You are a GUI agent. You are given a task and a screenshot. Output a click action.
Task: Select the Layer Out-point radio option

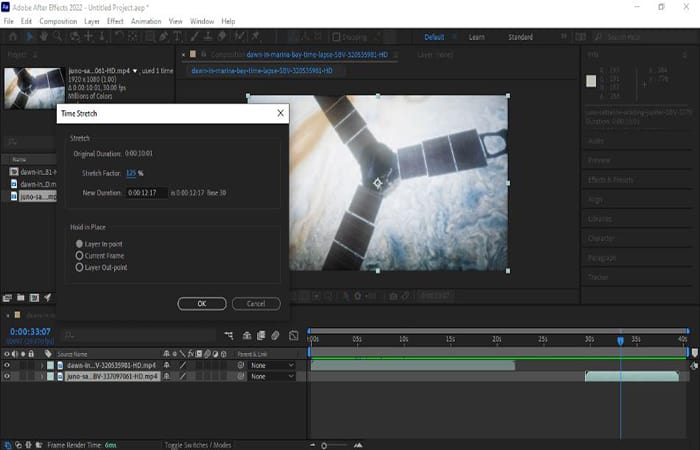click(79, 267)
